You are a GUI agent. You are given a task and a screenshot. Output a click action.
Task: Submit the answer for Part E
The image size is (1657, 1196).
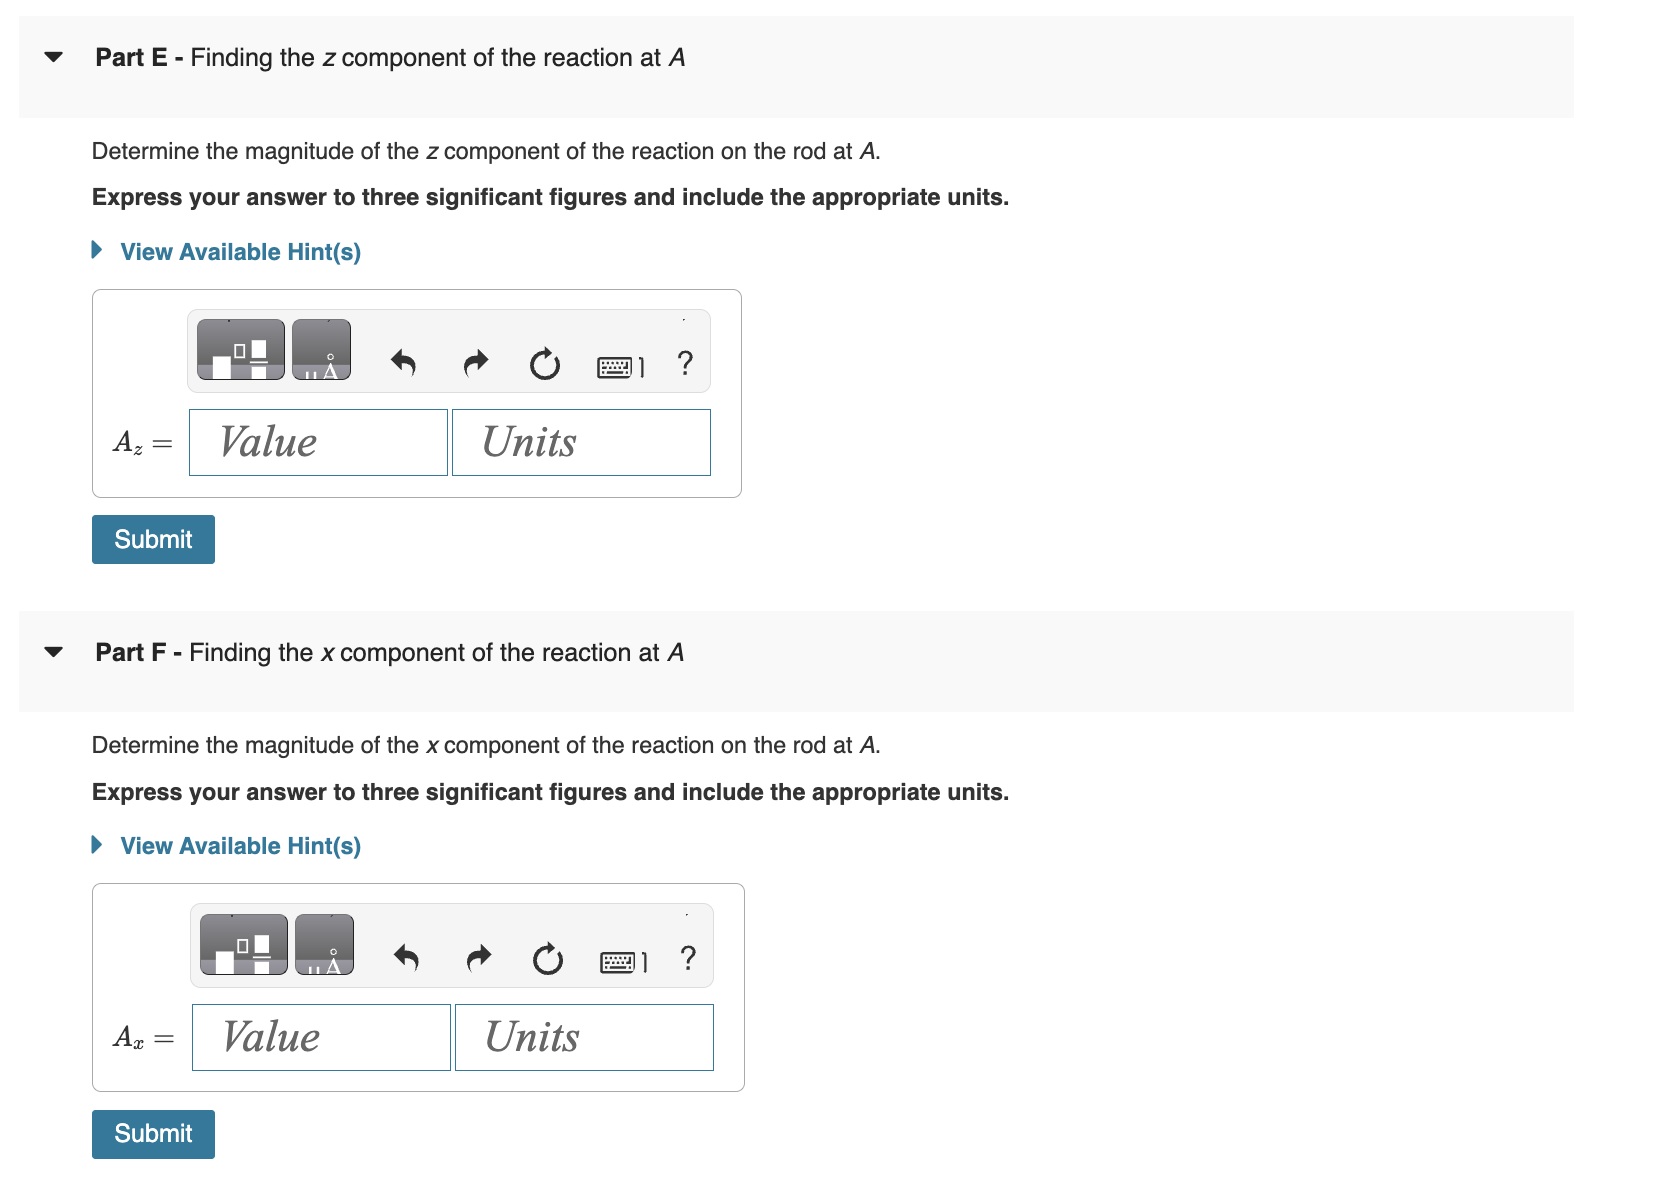(152, 539)
